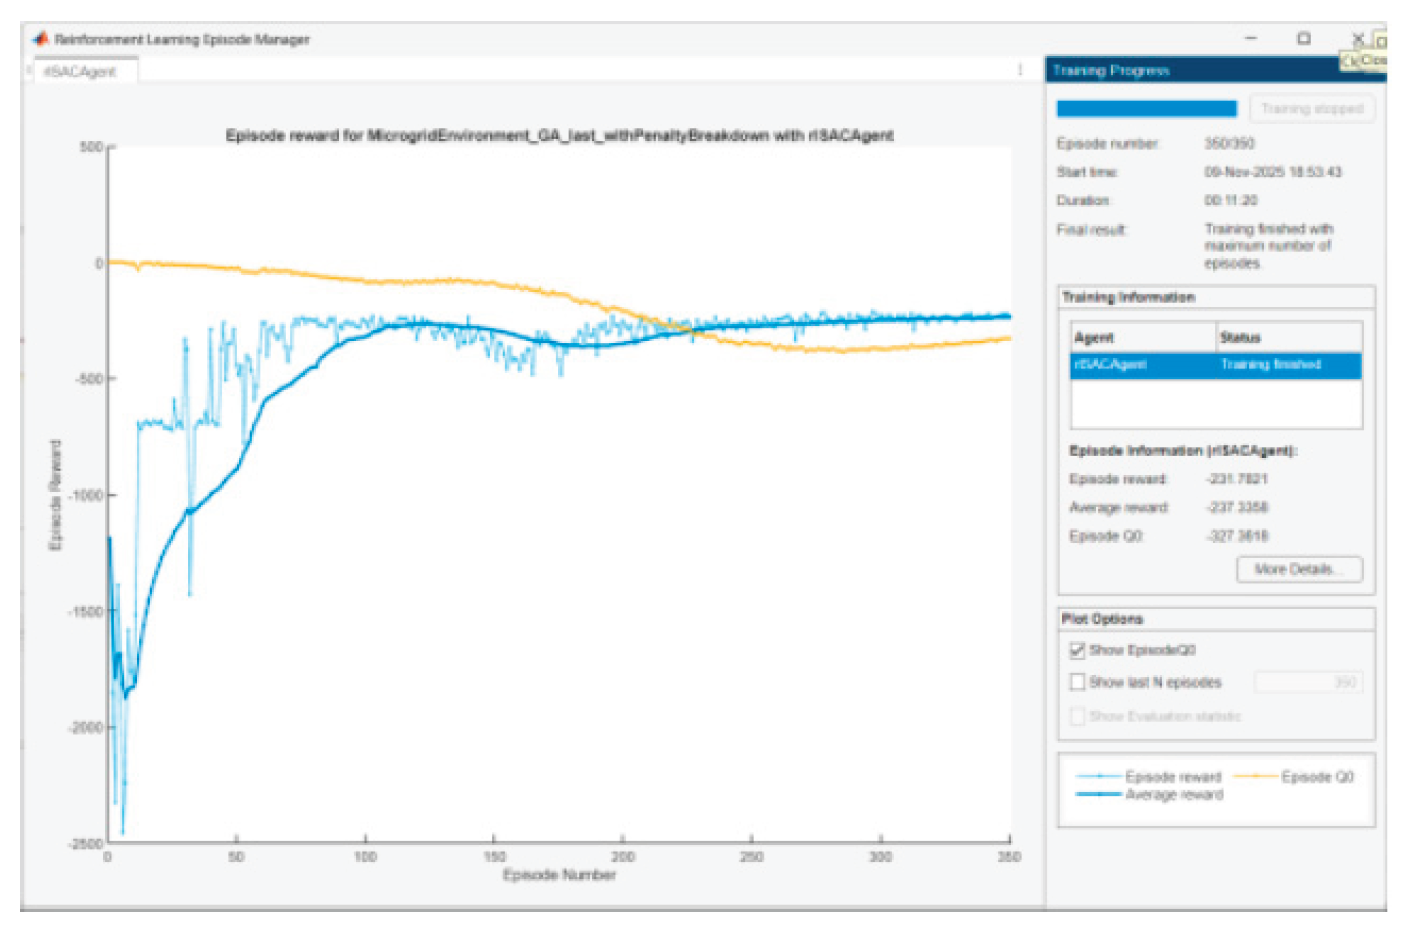1402x932 pixels.
Task: Open the vertical ellipsis menu beside the tab bar
Action: coord(1020,70)
